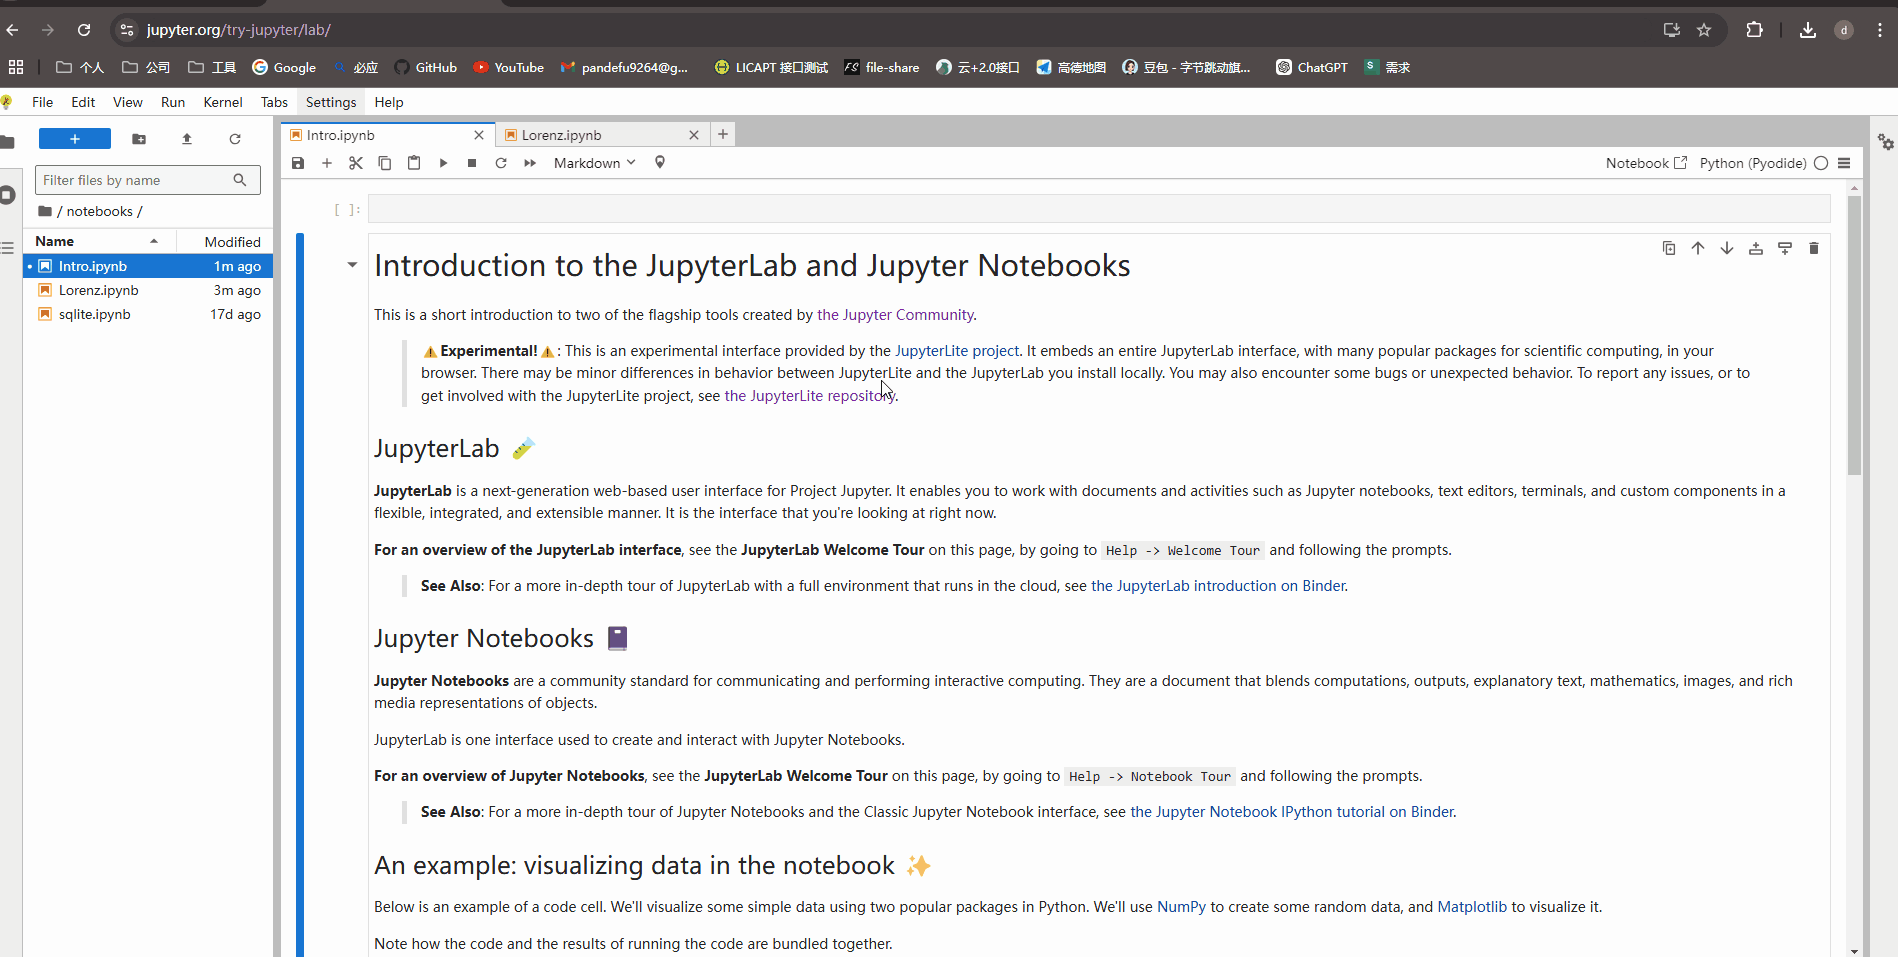Viewport: 1898px width, 957px height.
Task: Collapse the Introduction heading section arrow
Action: [x=352, y=265]
